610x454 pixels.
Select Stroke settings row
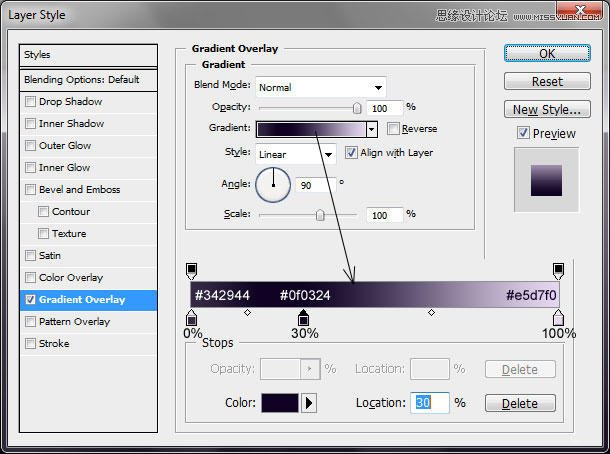(x=88, y=344)
